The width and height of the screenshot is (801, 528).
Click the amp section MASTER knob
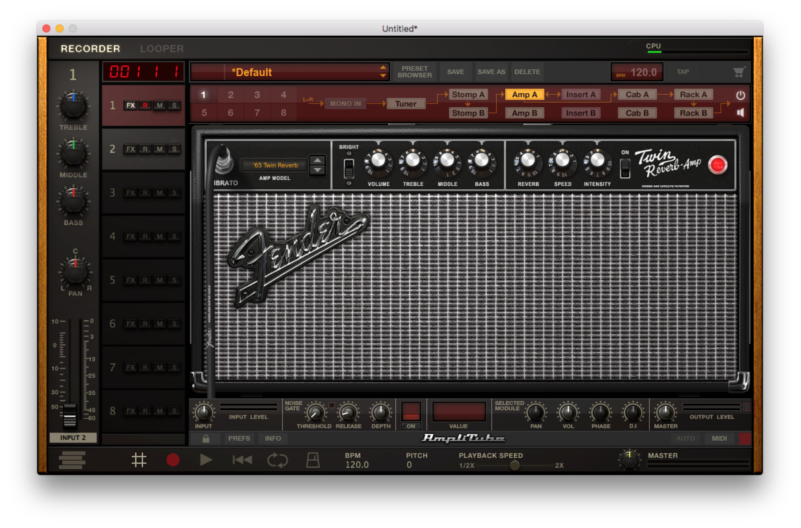click(665, 412)
